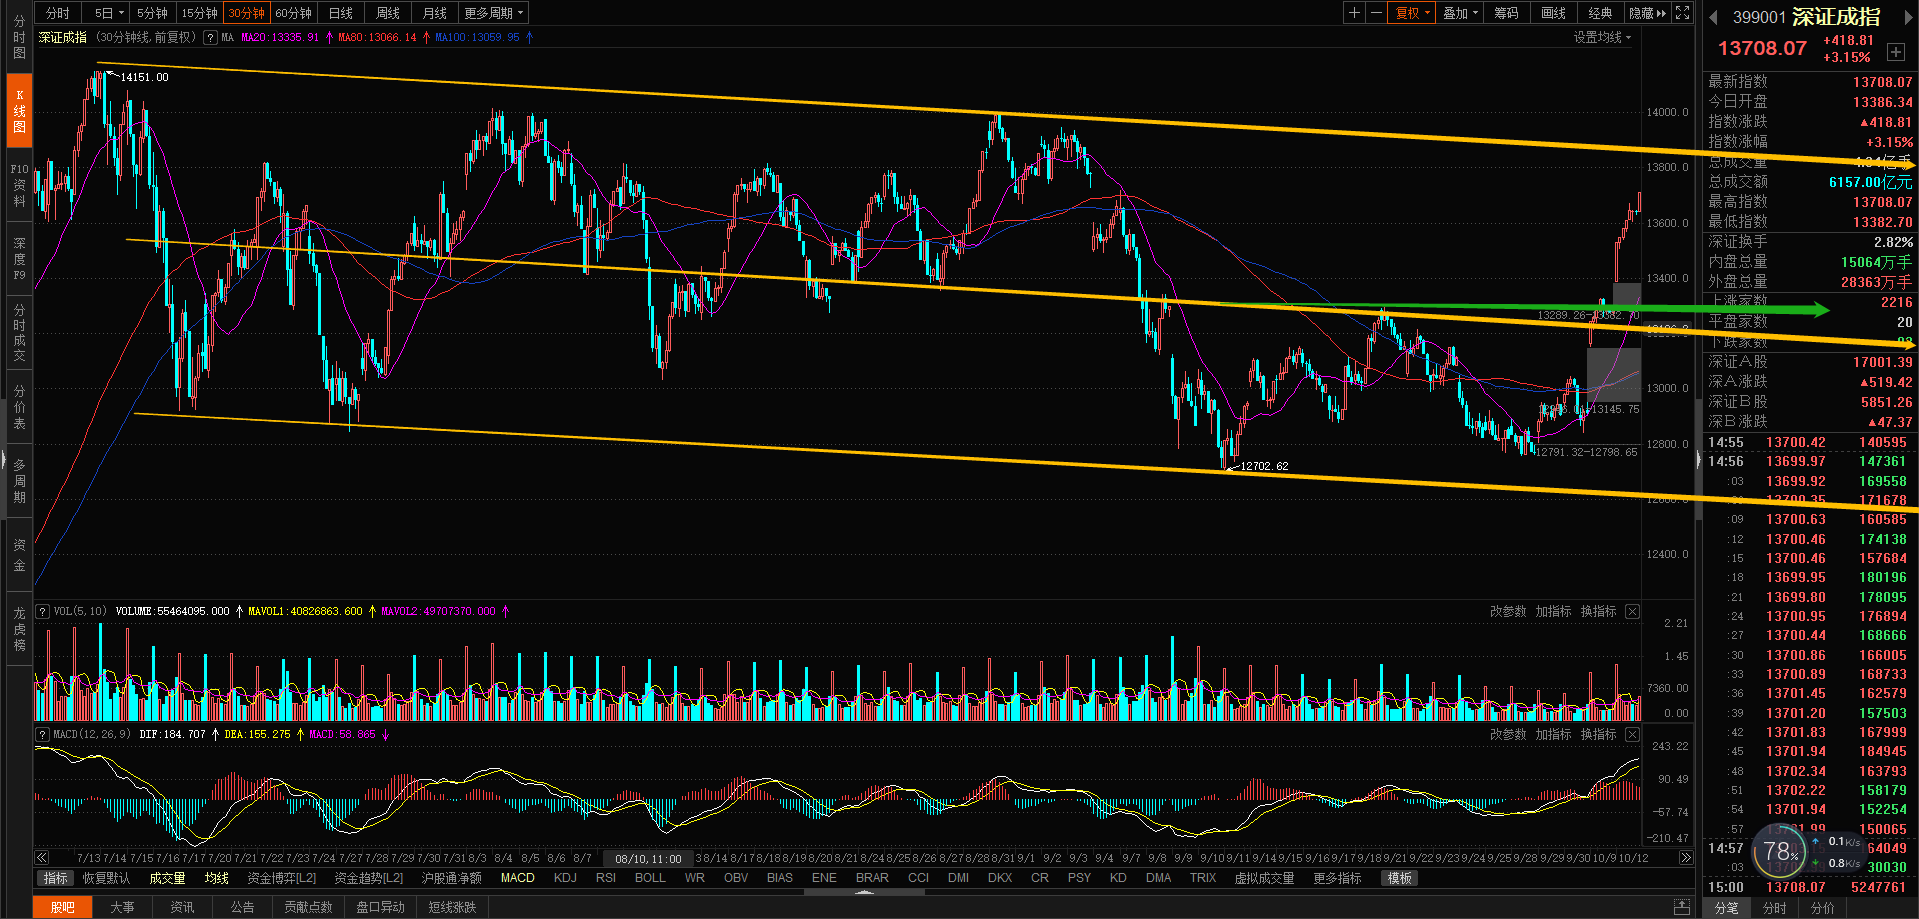
Task: Switch to 贡献点数 bottom tab
Action: point(308,907)
